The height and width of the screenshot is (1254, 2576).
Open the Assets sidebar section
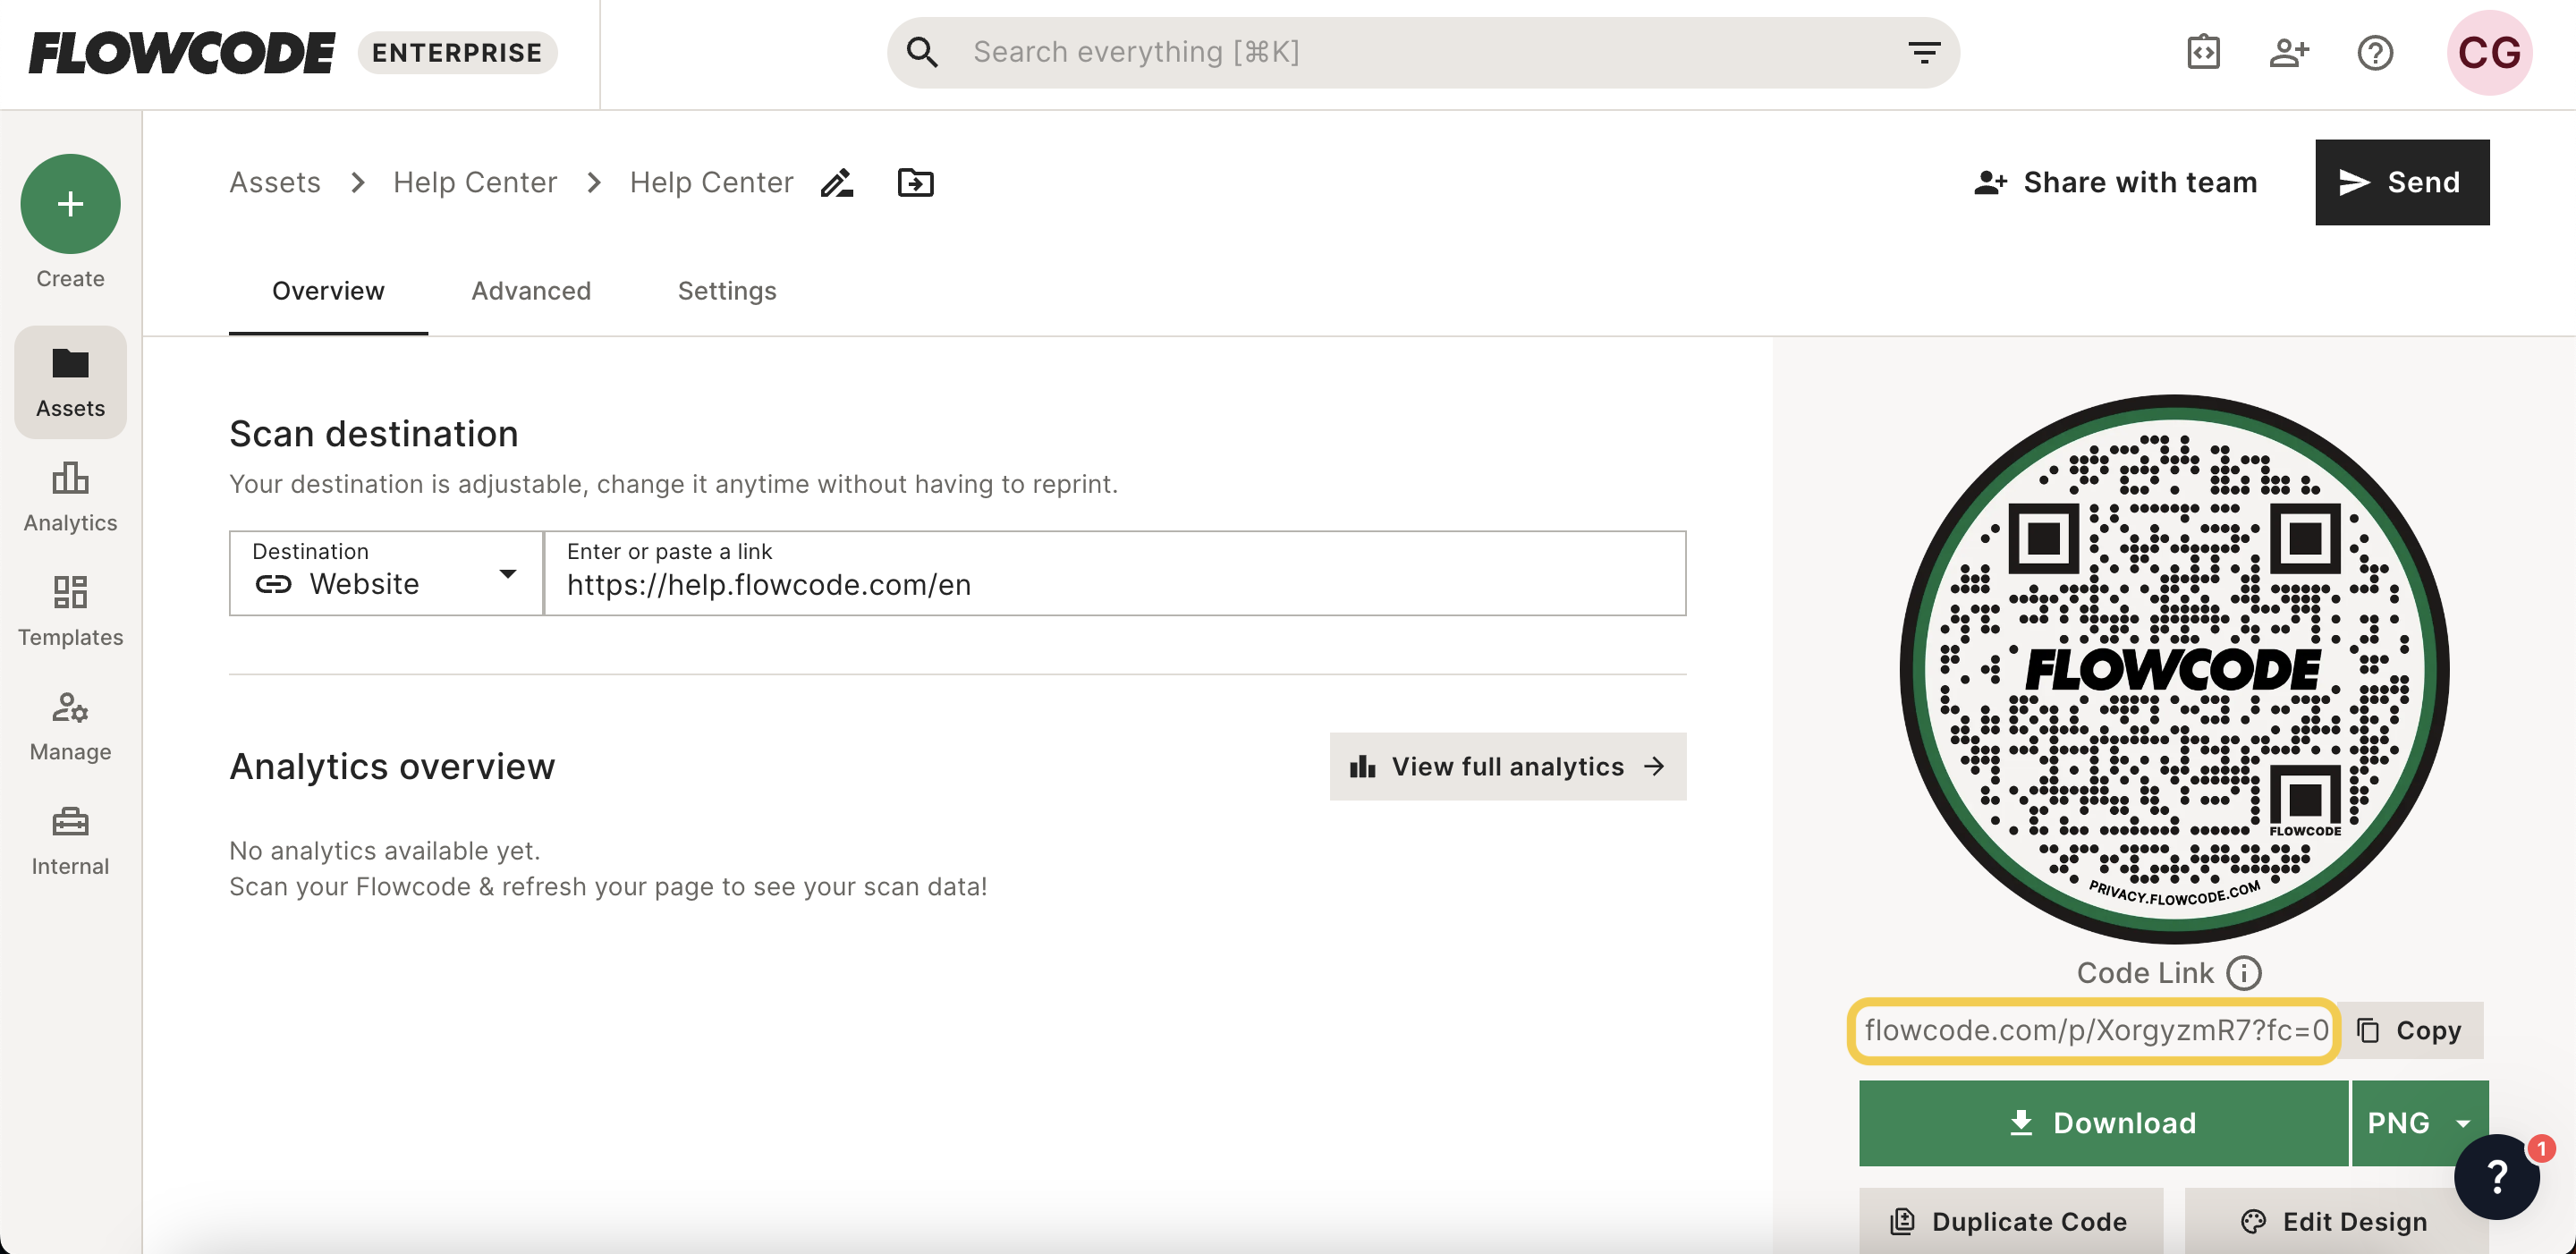[x=70, y=382]
